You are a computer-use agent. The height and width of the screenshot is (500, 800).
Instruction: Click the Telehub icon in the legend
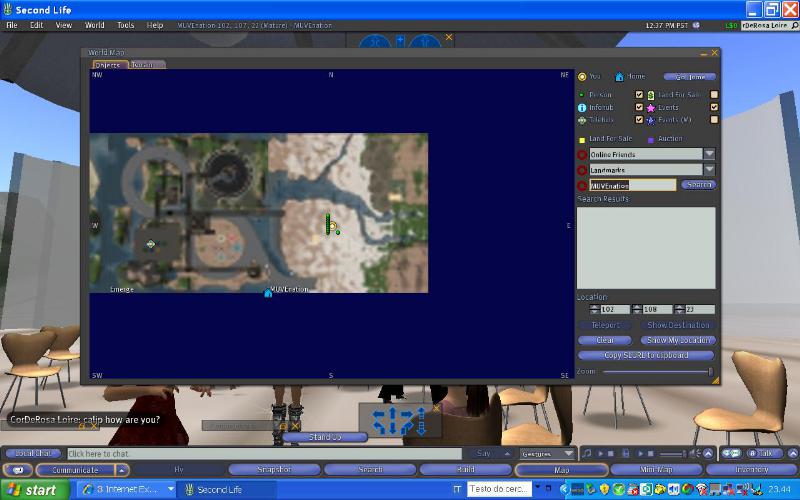click(x=582, y=120)
